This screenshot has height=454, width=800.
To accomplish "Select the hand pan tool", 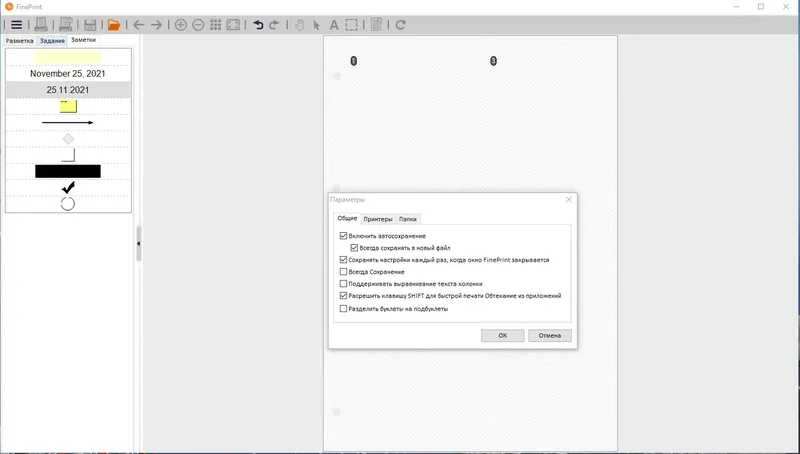I will tap(299, 24).
